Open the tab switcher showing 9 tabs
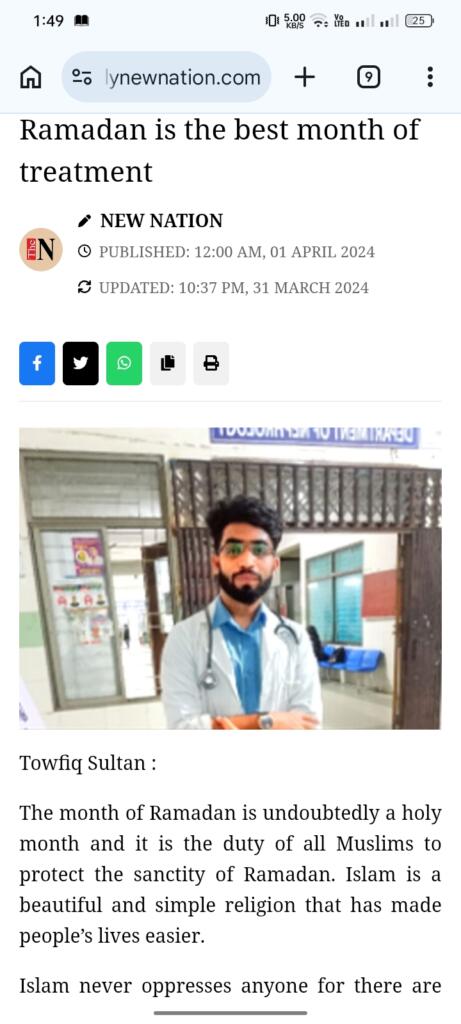 pyautogui.click(x=368, y=78)
